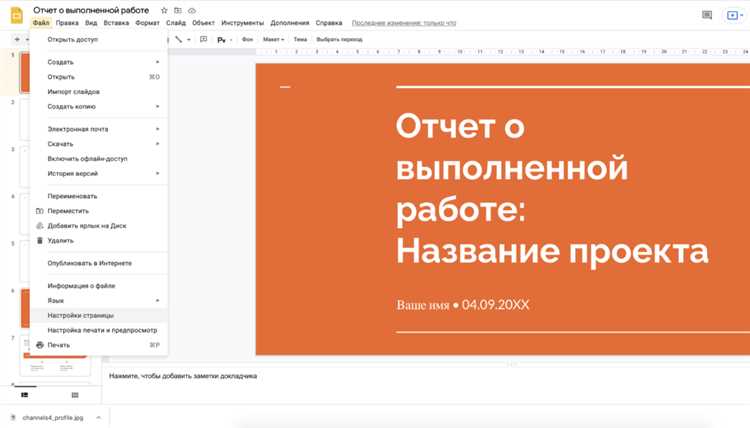The height and width of the screenshot is (428, 750).
Task: Expand the История версий submenu
Action: coord(99,174)
